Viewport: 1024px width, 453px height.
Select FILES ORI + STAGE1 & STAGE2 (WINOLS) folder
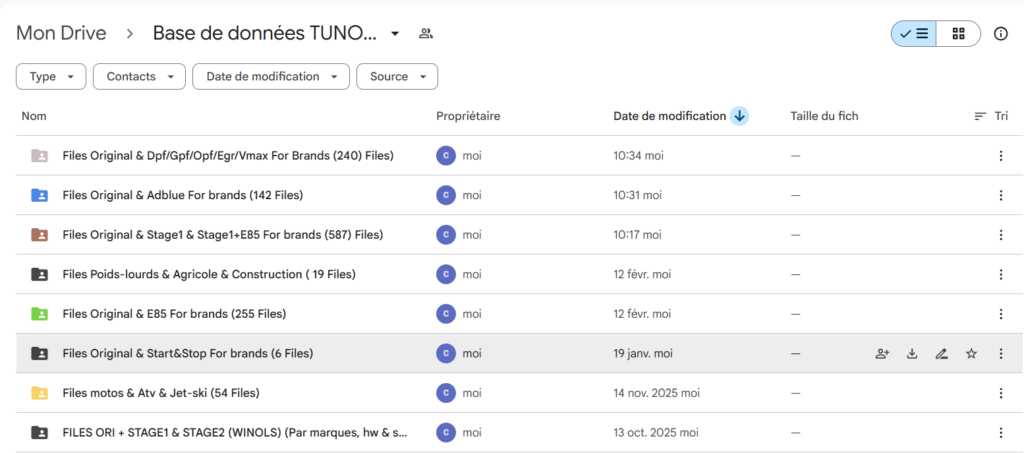click(x=235, y=433)
